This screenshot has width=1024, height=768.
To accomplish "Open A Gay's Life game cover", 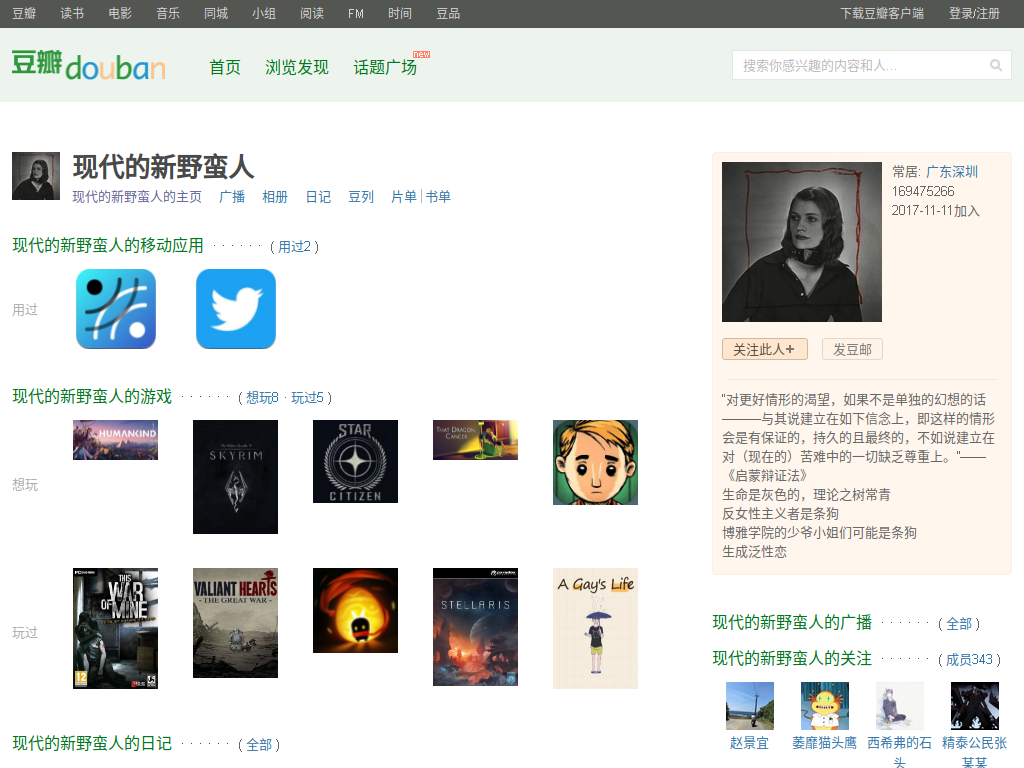I will pos(596,628).
